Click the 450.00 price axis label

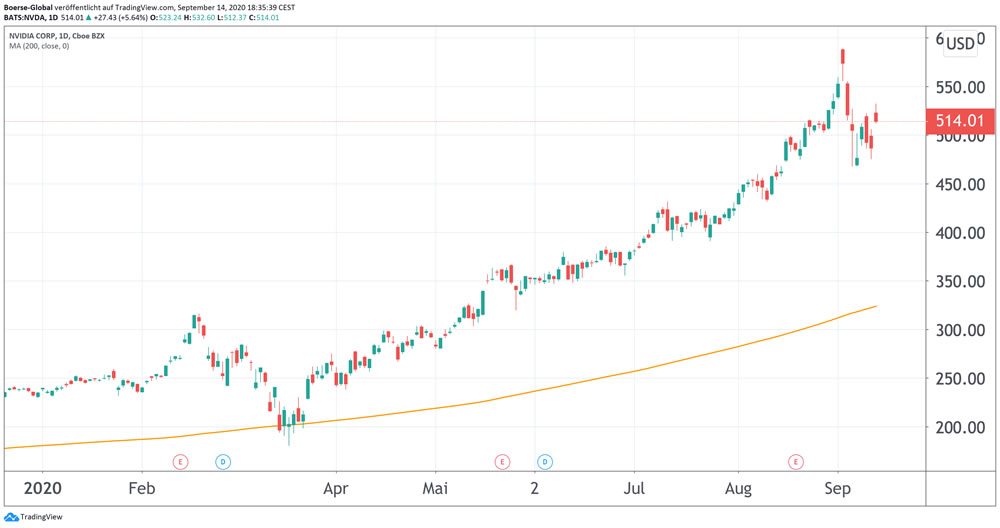click(960, 184)
